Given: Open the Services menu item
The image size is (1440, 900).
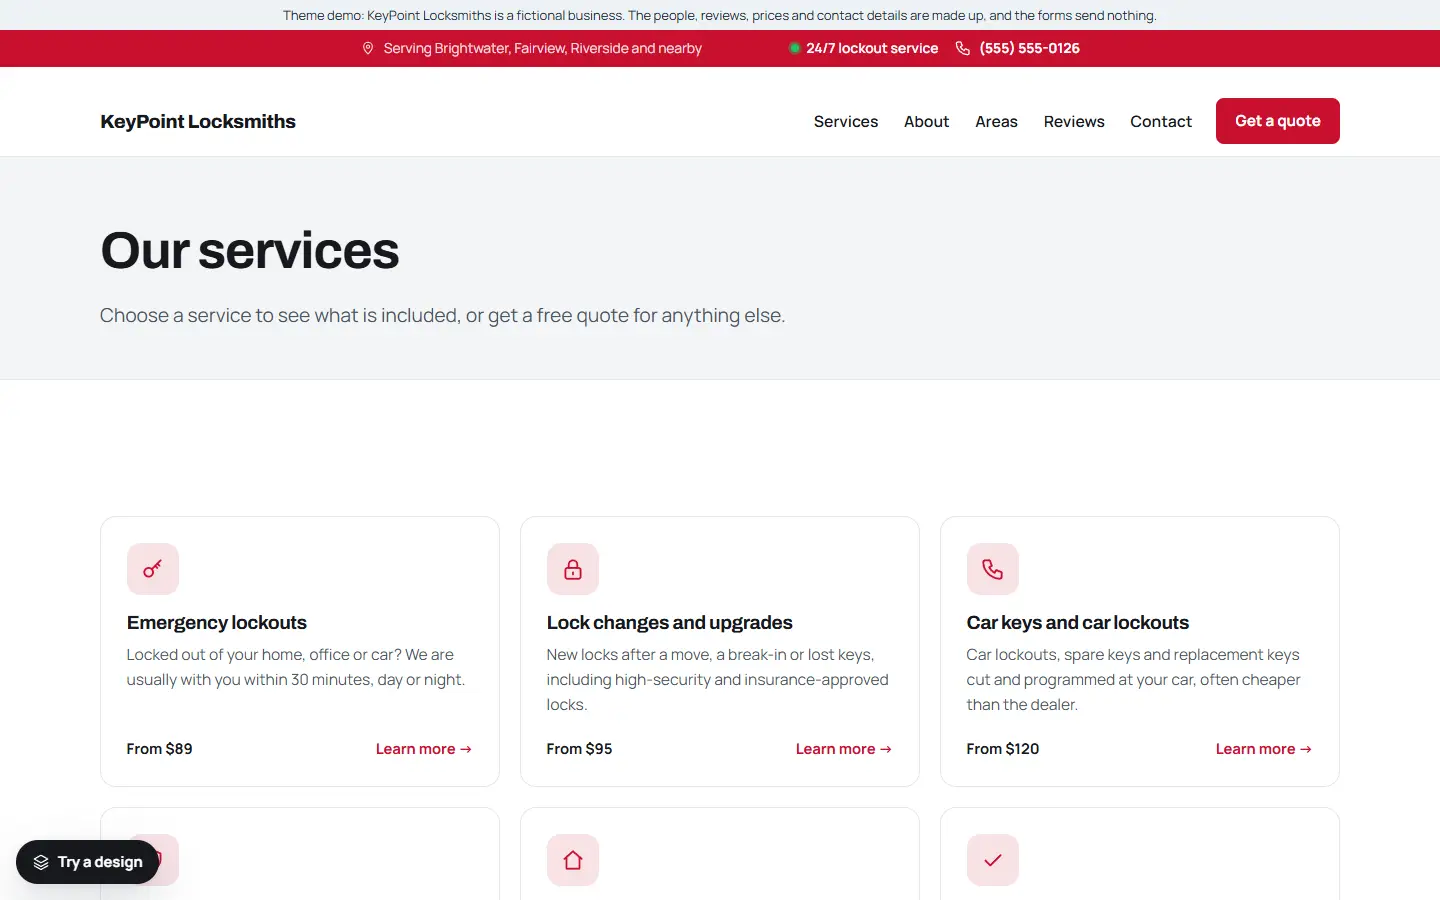Looking at the screenshot, I should 846,121.
